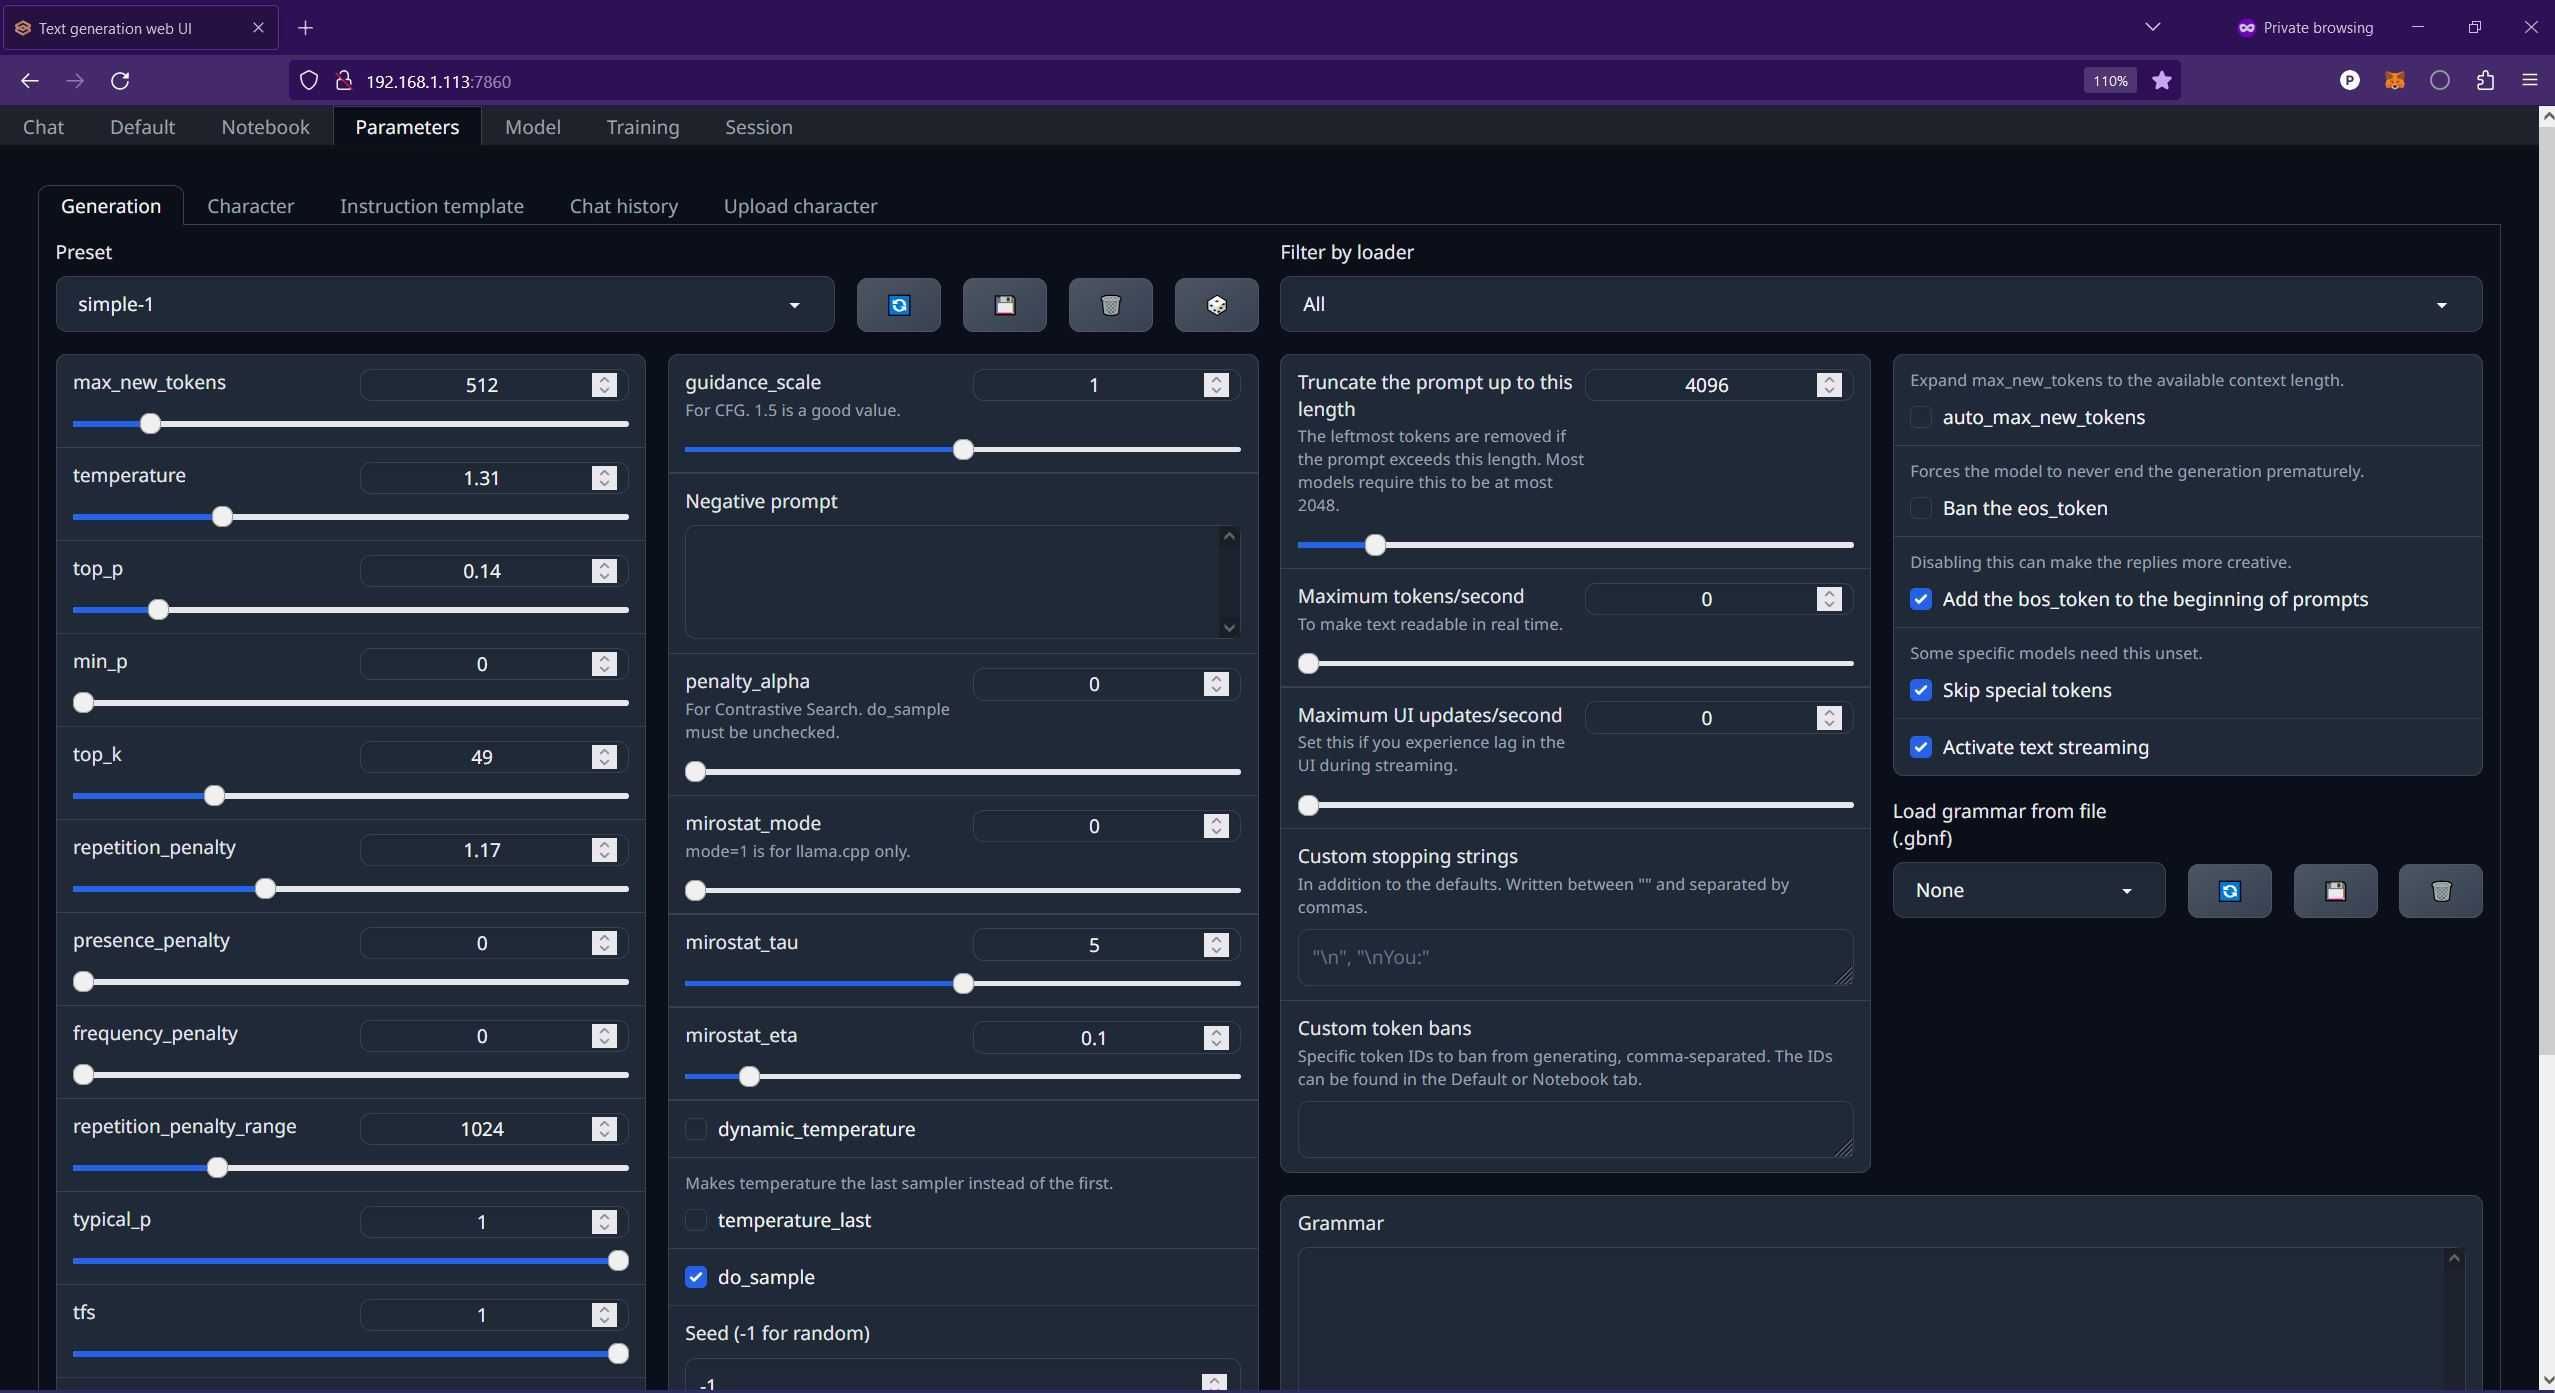The width and height of the screenshot is (2555, 1393).
Task: Click the Negative prompt text area
Action: 962,582
